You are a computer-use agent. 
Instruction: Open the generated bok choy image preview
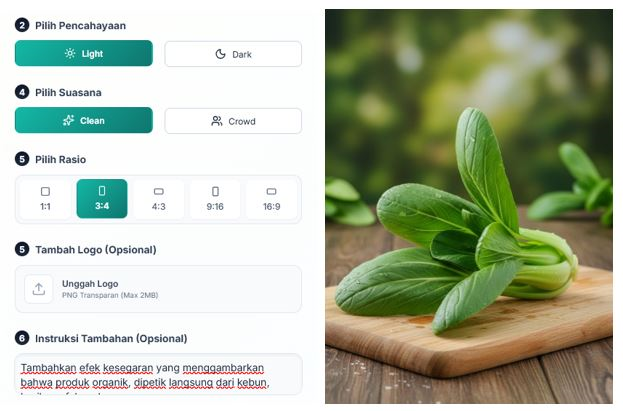tap(469, 207)
